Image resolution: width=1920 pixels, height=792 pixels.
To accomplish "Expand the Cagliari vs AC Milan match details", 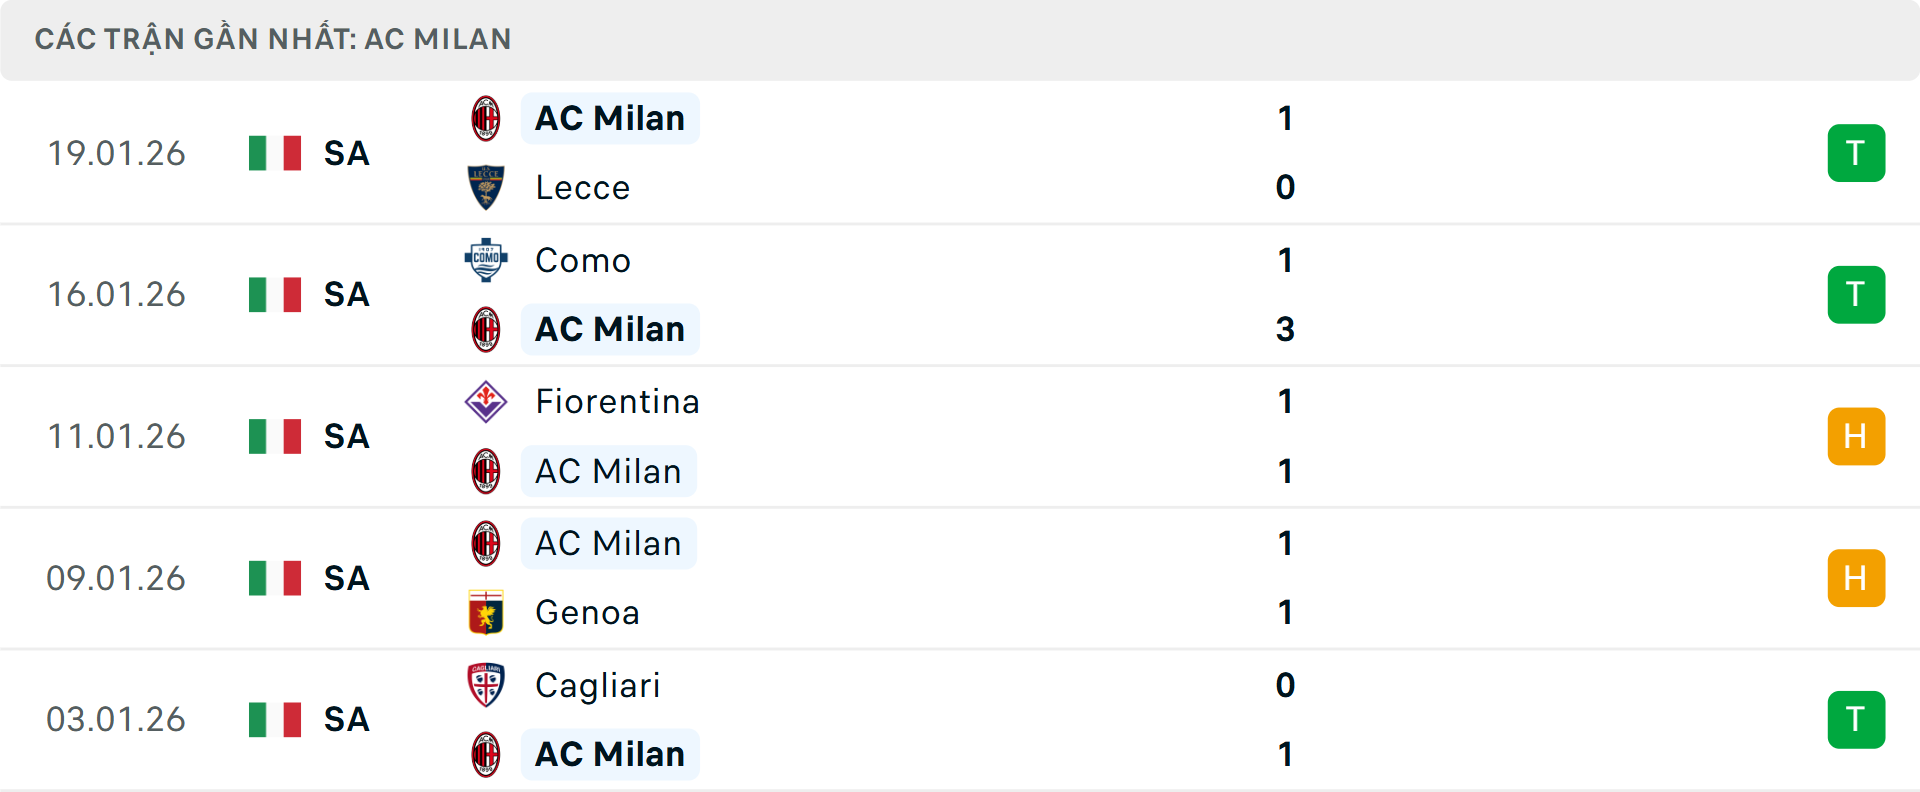I will (x=1000, y=719).
